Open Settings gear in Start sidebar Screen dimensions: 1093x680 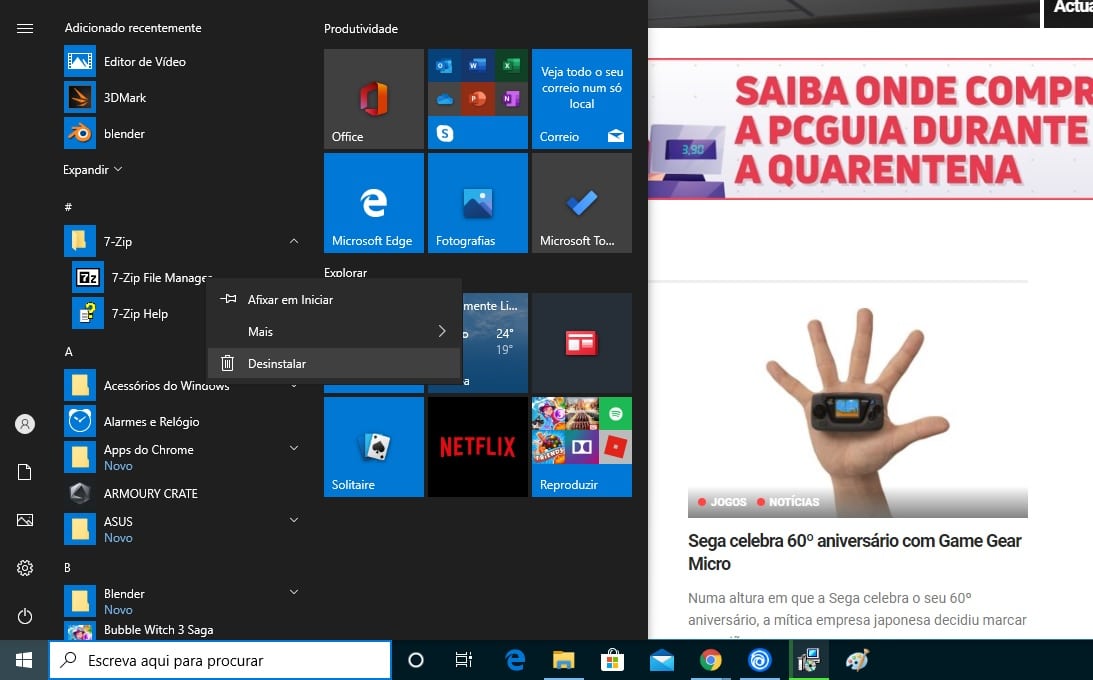(24, 568)
